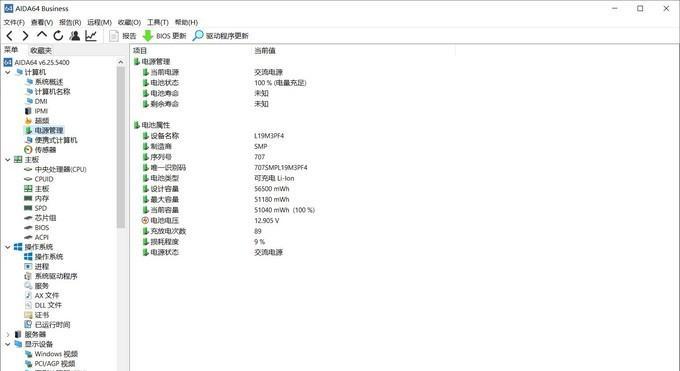Go back with the left arrow button
680x371 pixels.
[10, 36]
